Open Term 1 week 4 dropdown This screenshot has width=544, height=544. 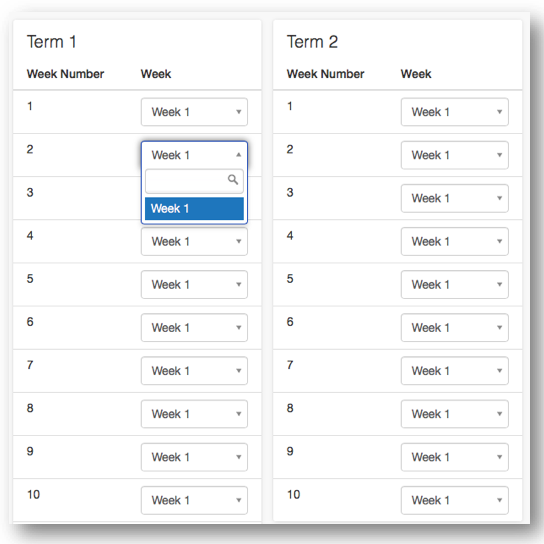(x=194, y=241)
